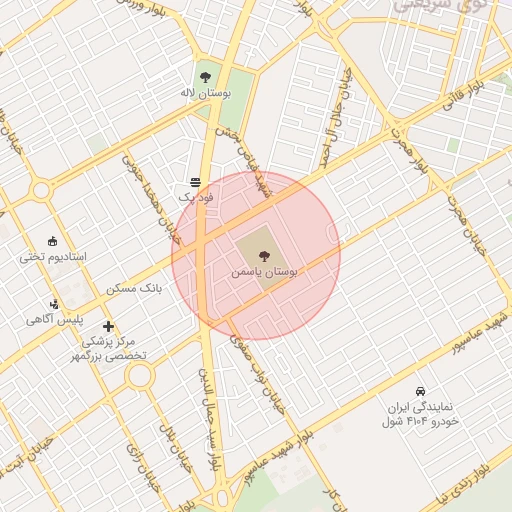Click the استادیوم تختی stadium icon

(x=52, y=241)
